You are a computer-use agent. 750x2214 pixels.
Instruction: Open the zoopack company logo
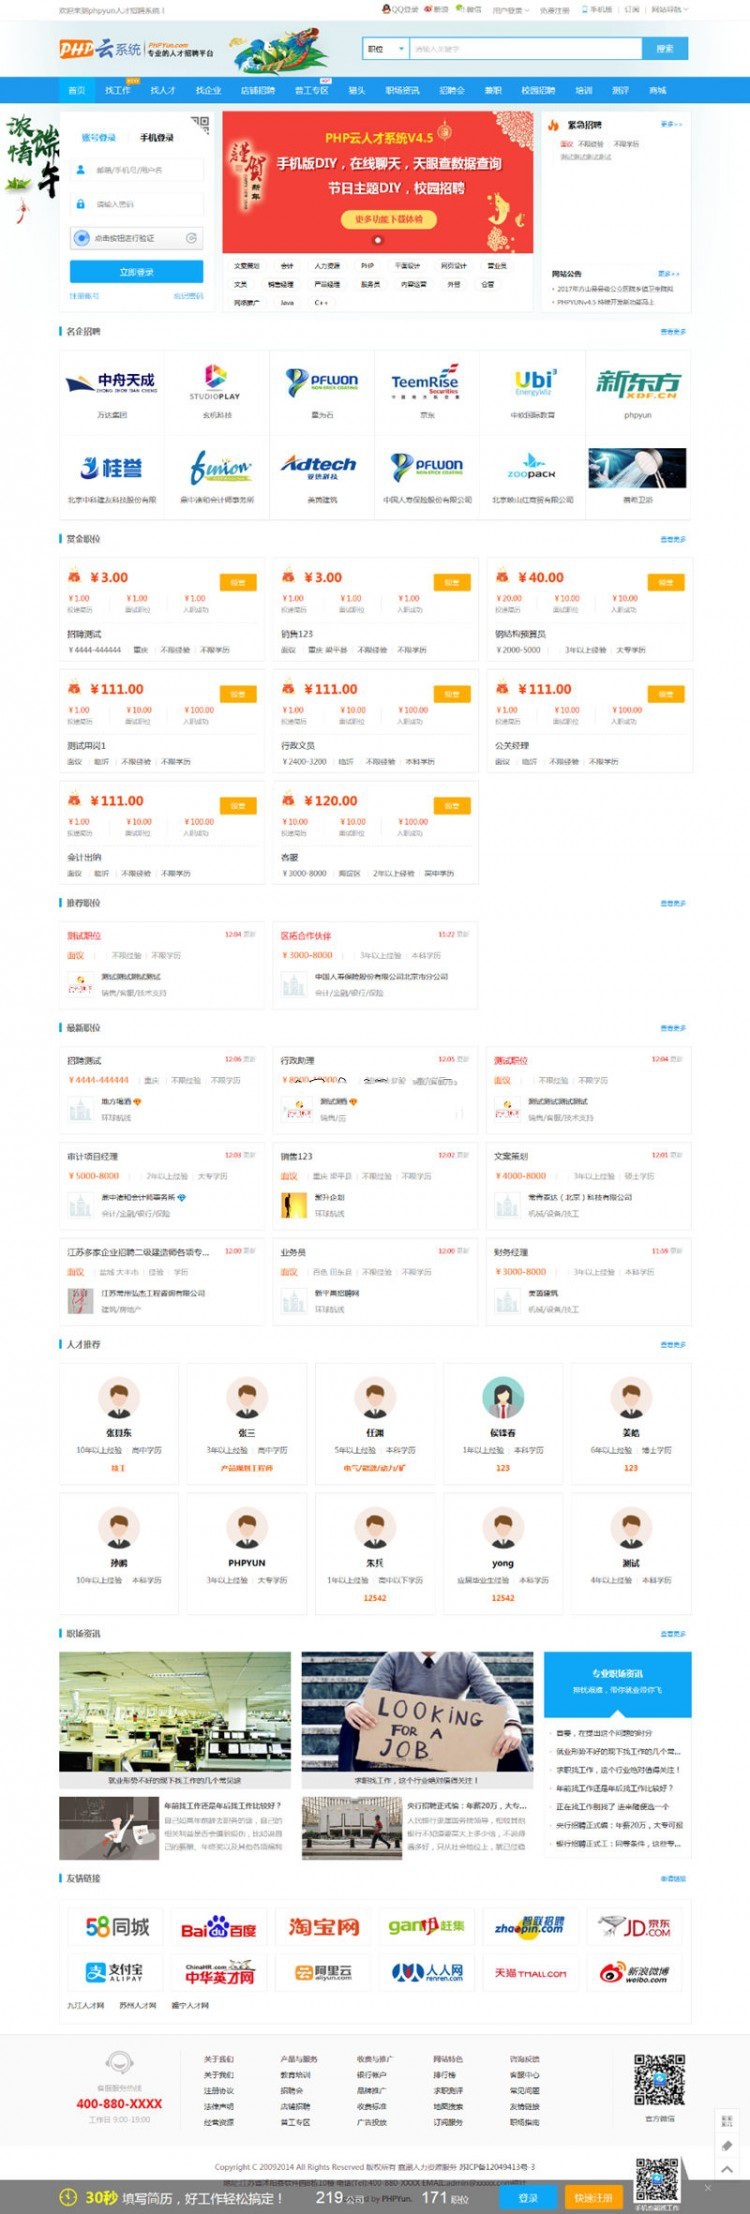click(532, 467)
